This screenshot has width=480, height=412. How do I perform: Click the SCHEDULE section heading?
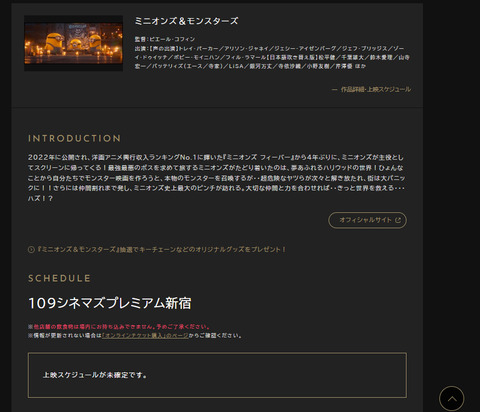[x=59, y=278]
